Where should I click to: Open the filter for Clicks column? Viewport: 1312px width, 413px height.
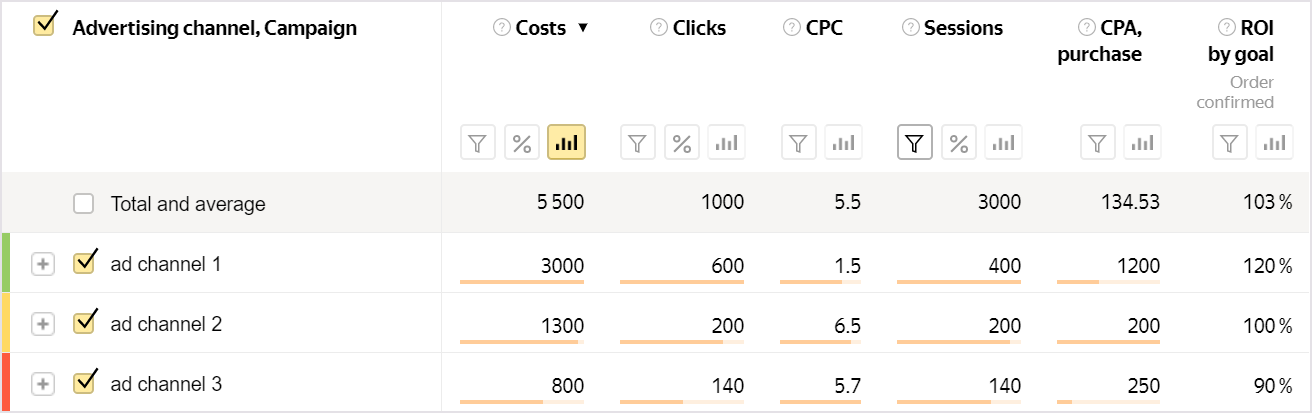click(638, 143)
